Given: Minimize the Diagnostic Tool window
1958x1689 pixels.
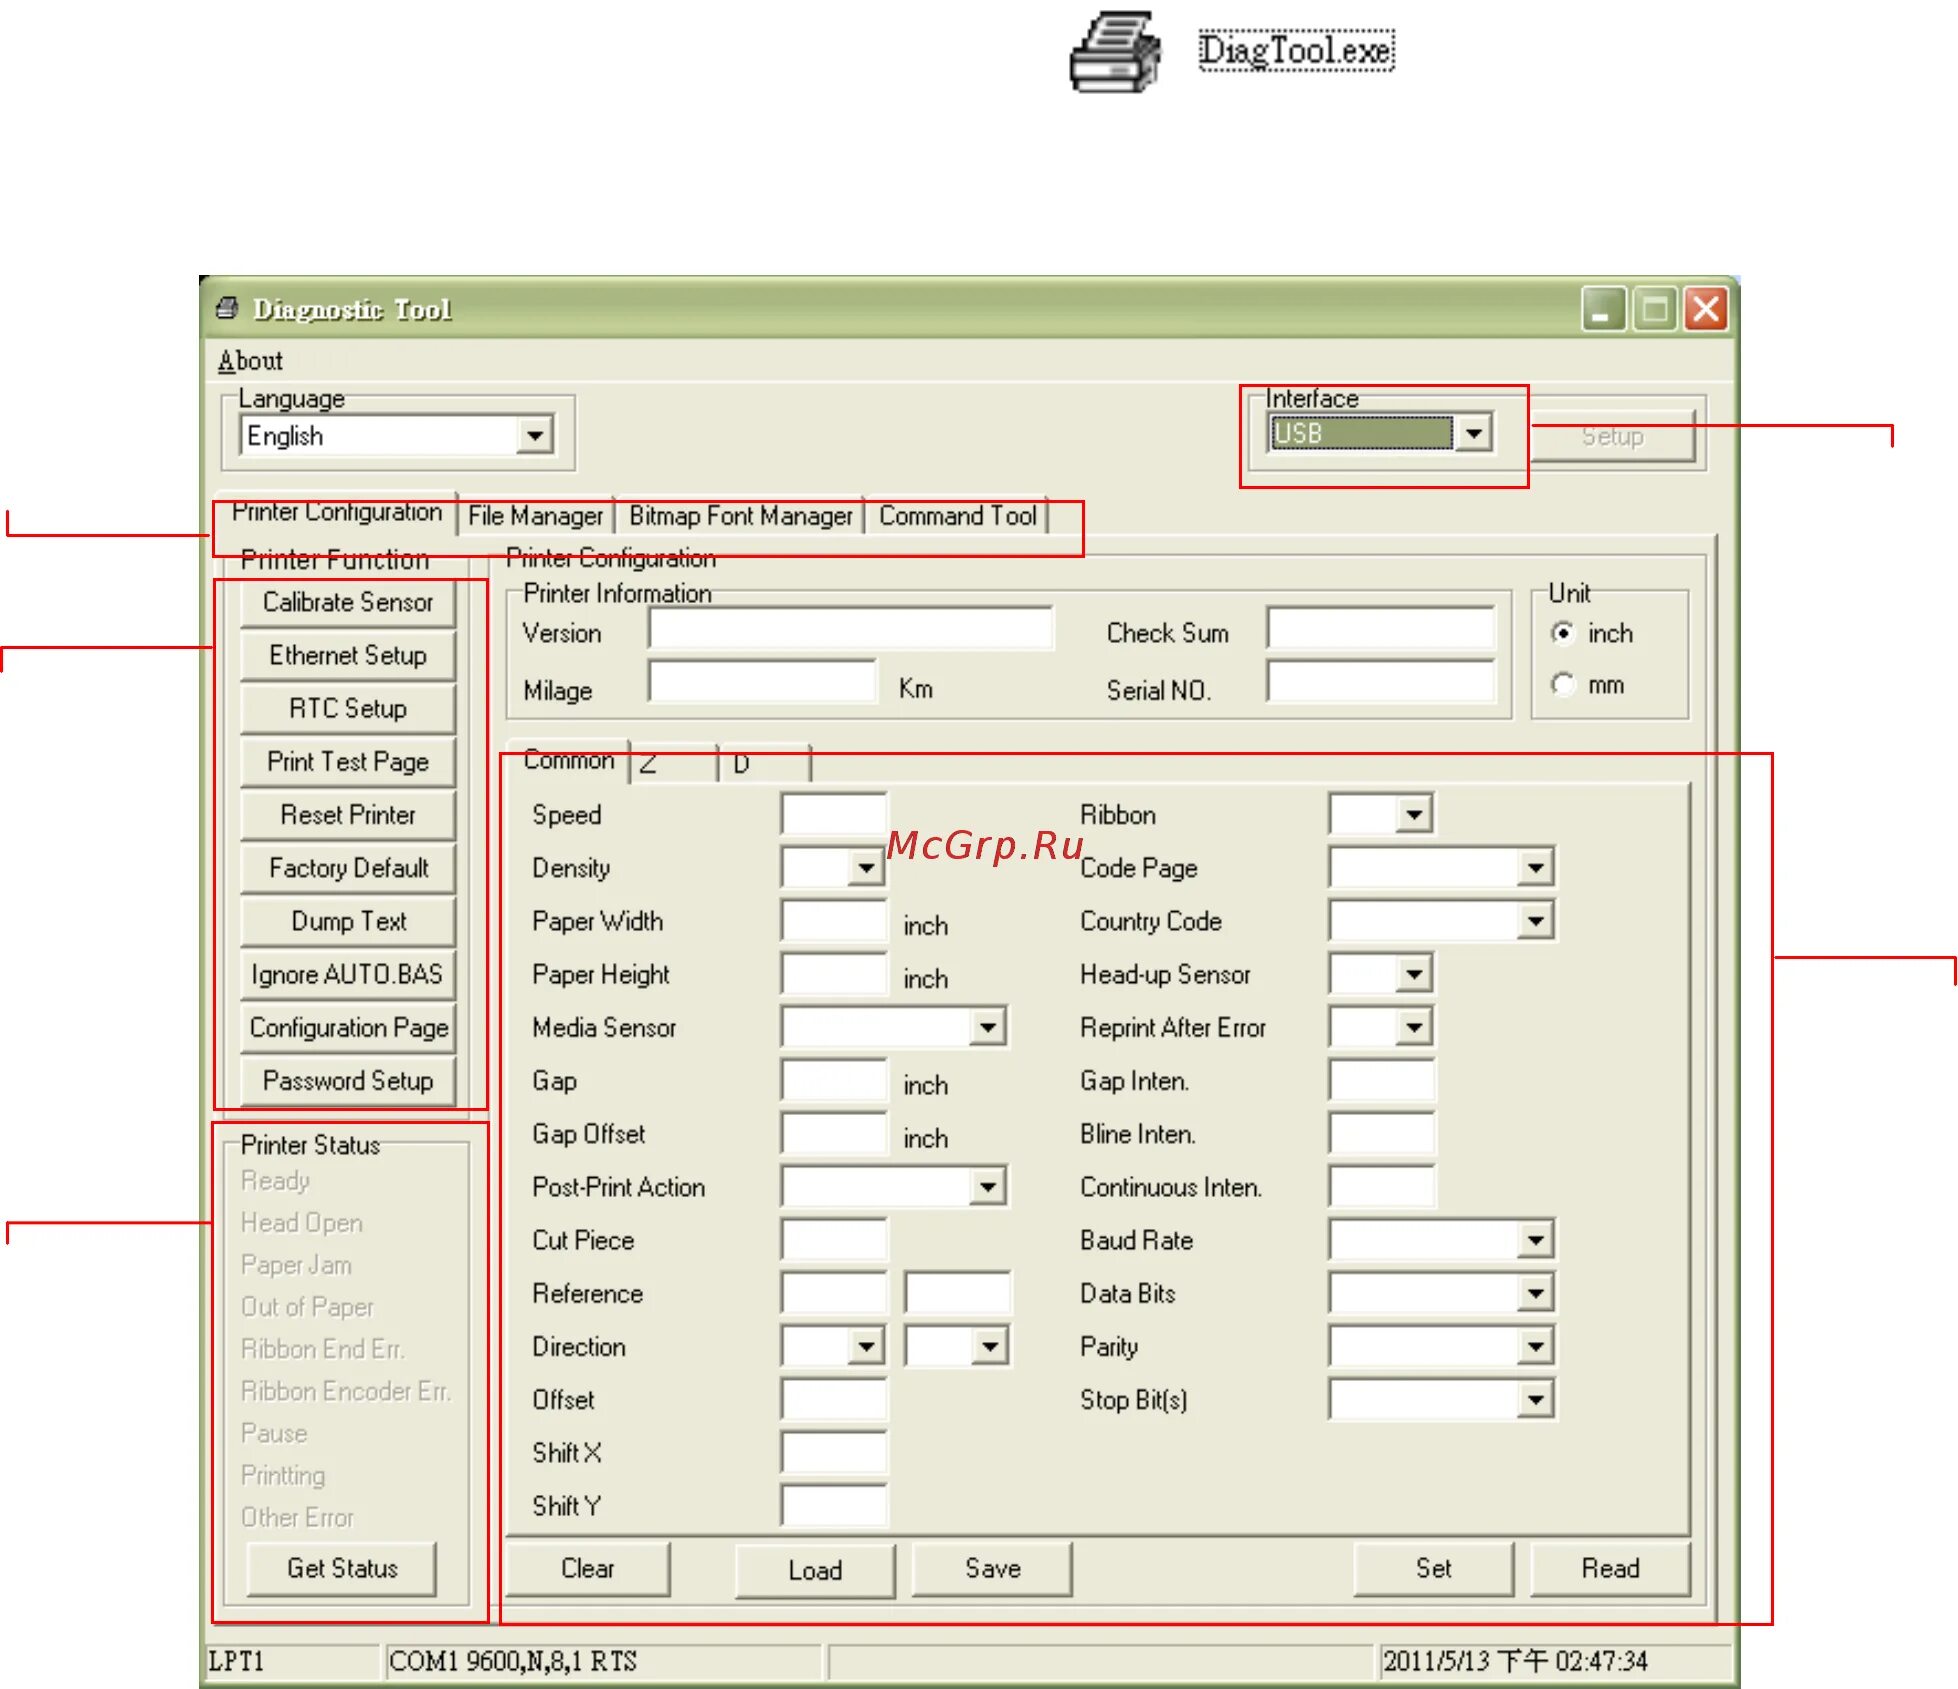Looking at the screenshot, I should tap(1602, 309).
